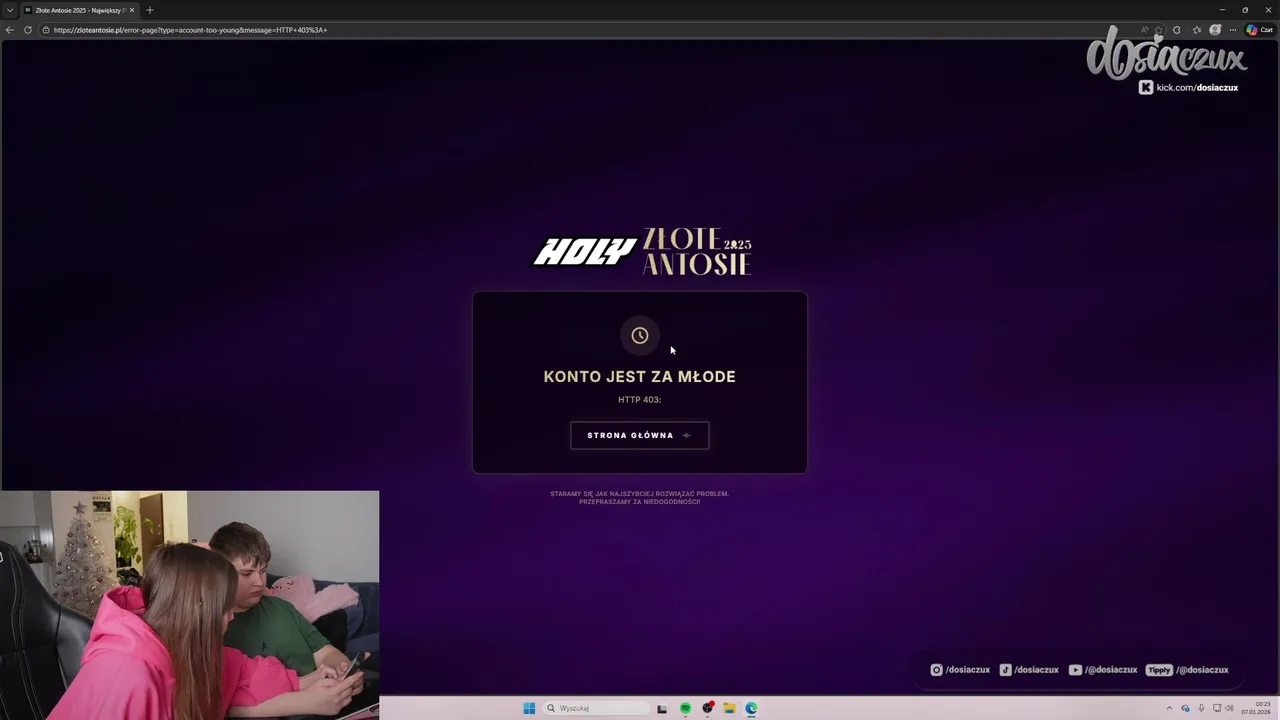Open the Favorites list icon
The image size is (1280, 720).
point(1197,30)
